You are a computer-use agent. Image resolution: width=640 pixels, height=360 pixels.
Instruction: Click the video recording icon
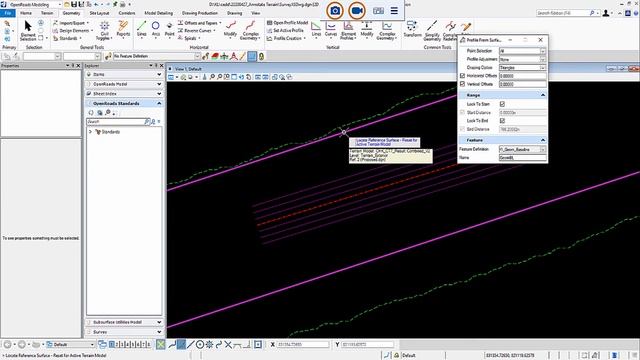[357, 11]
